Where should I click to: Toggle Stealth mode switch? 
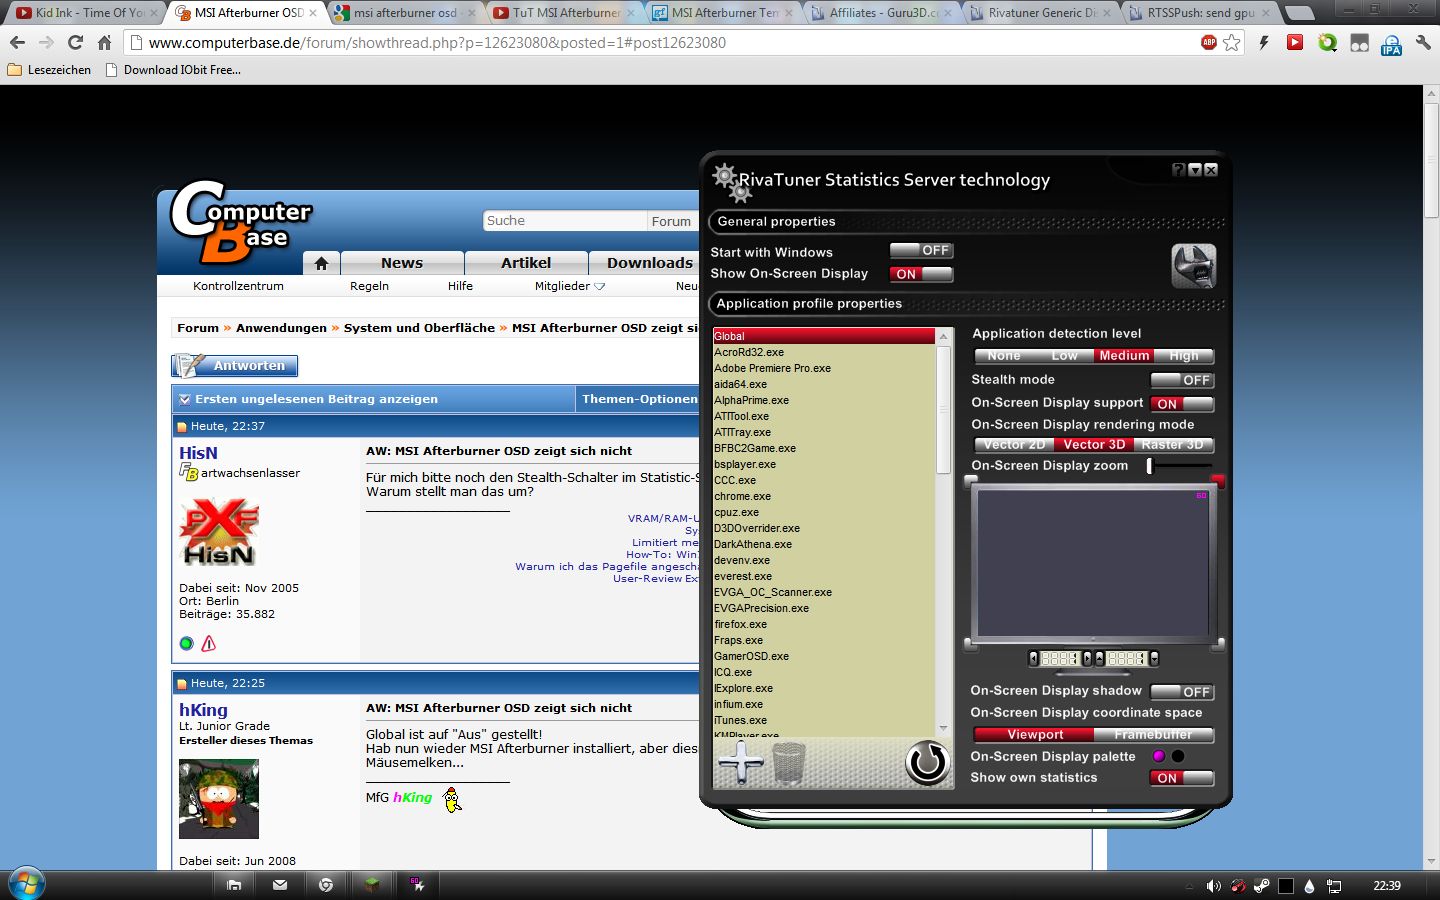coord(1182,380)
